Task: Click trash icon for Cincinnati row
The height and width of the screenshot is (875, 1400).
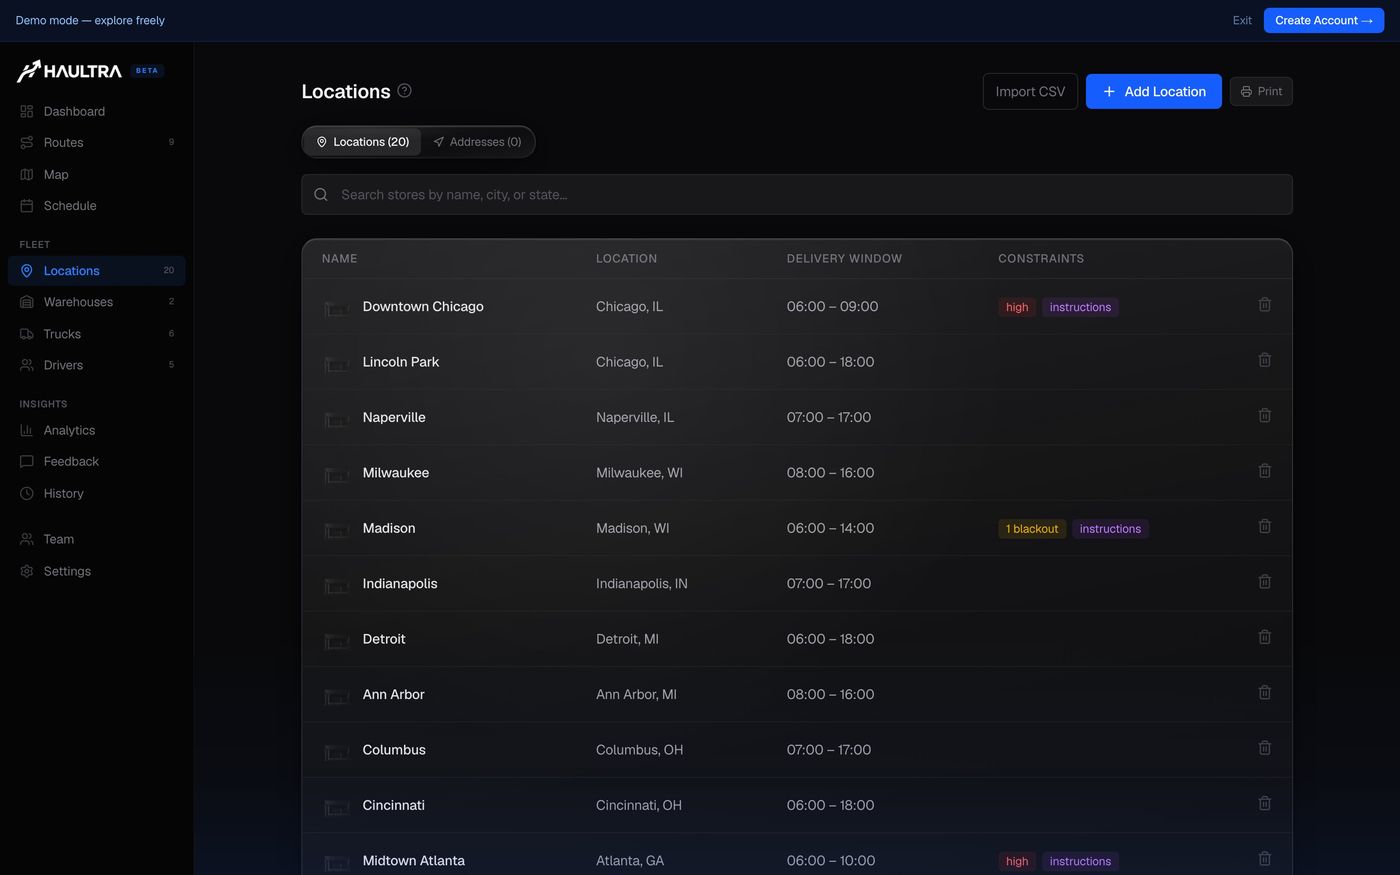Action: click(1264, 804)
